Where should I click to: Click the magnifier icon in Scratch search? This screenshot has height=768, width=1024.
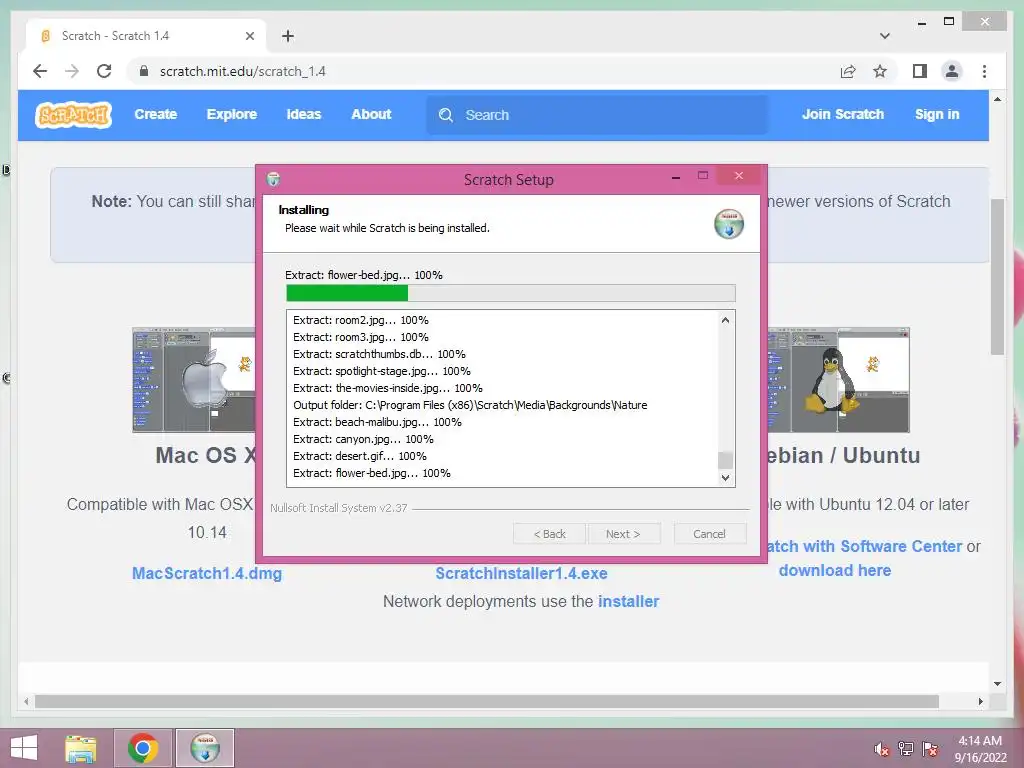coord(446,115)
